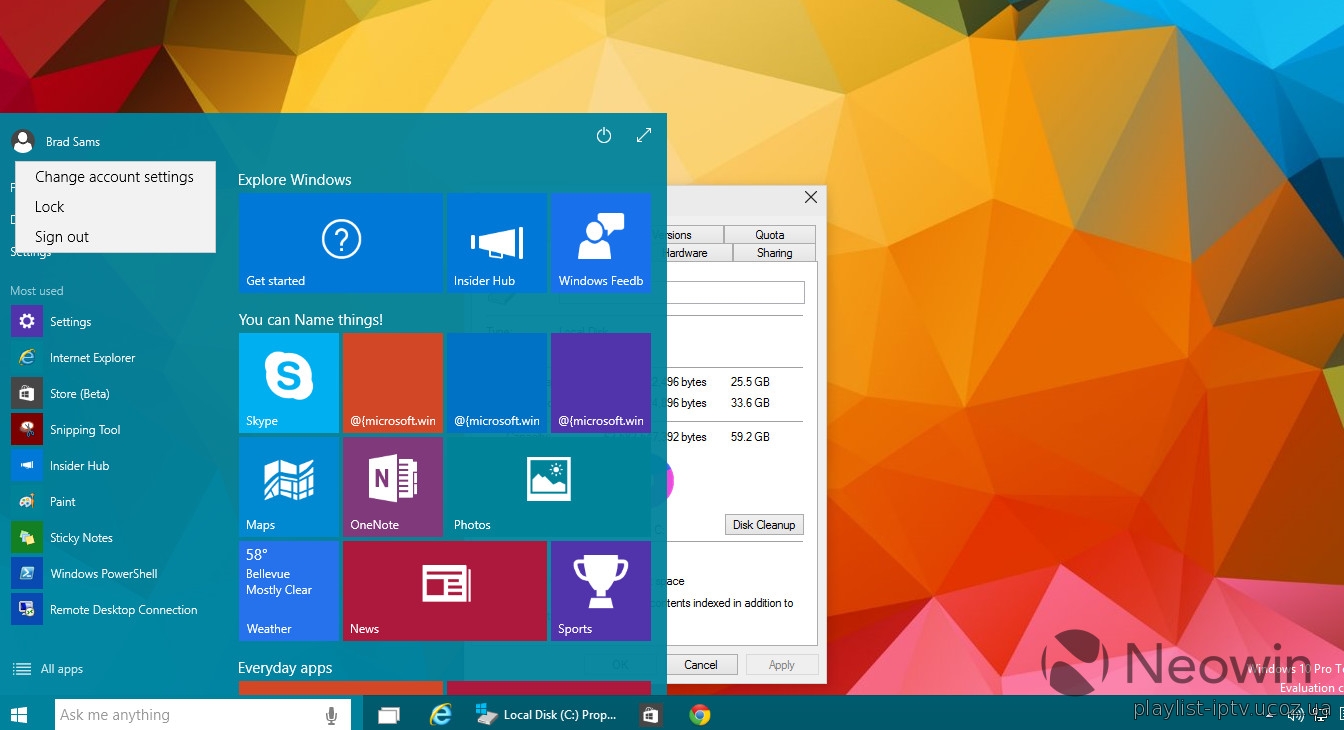Open the Weather tile showing Bellevue
The width and height of the screenshot is (1344, 730).
click(289, 591)
